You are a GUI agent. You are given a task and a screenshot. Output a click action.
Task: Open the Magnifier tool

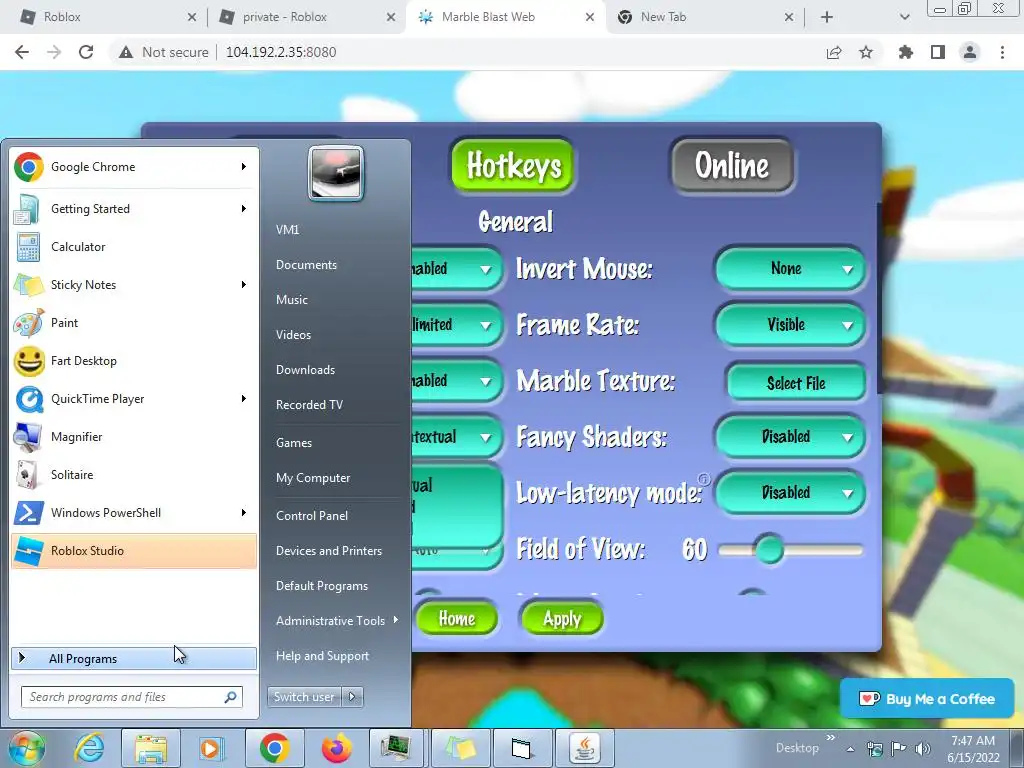click(134, 437)
